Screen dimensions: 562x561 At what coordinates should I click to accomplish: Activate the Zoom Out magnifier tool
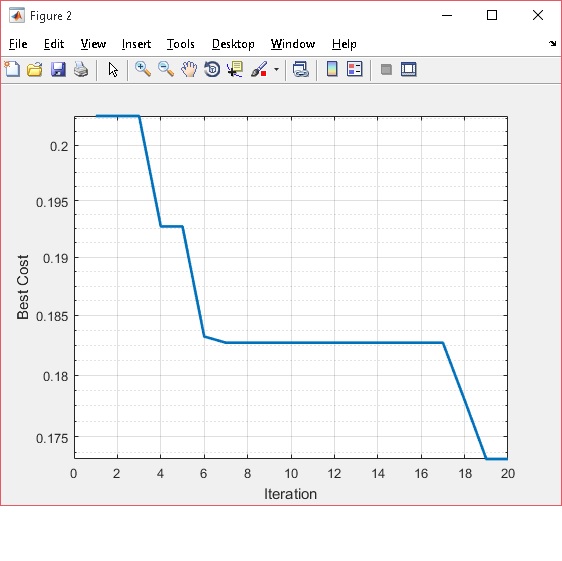pos(166,69)
